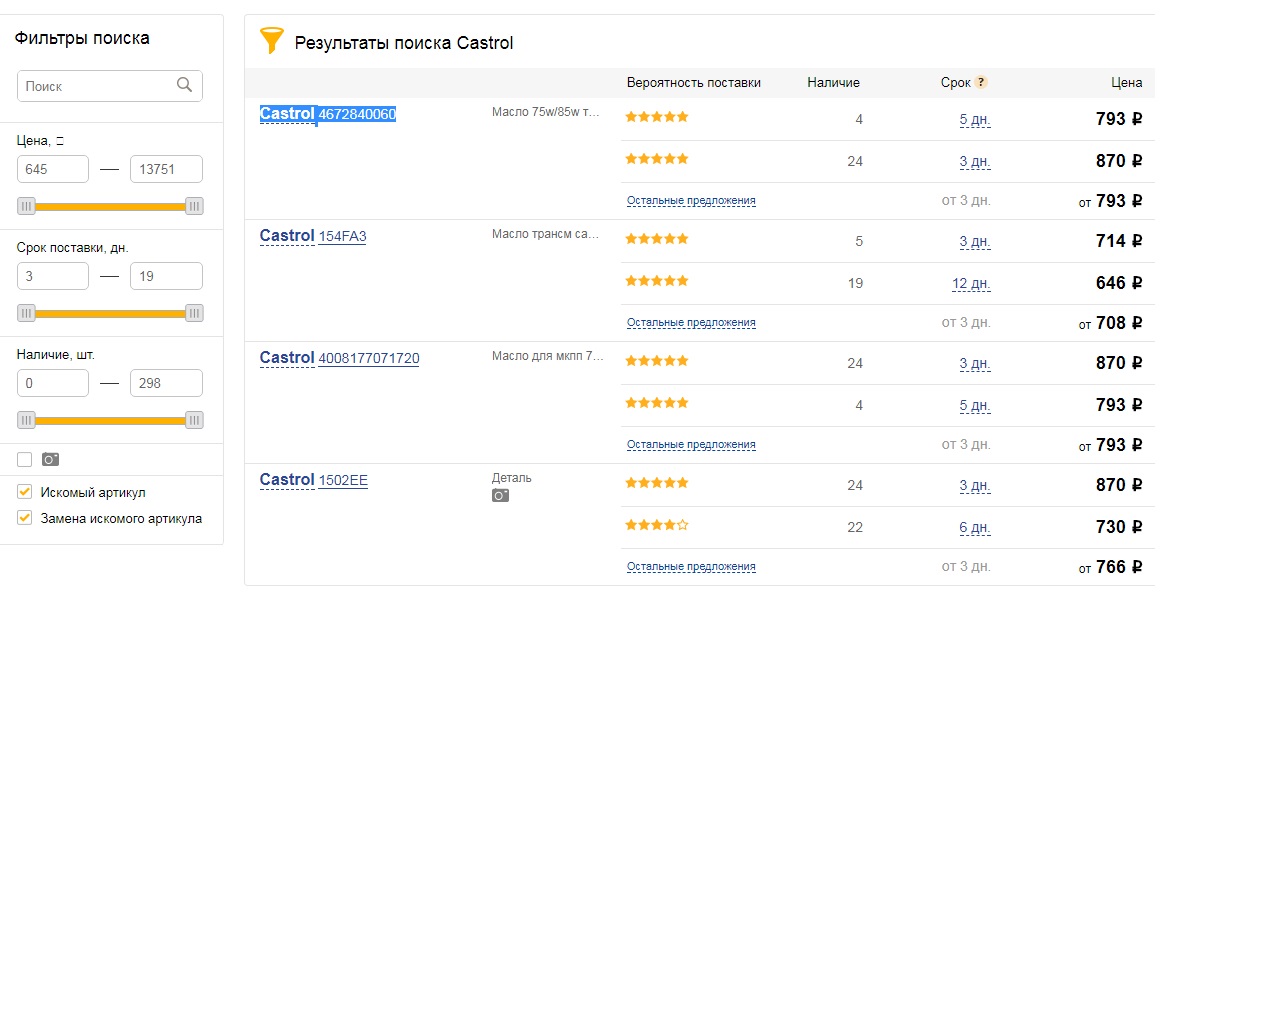Viewport: 1280px width, 1024px height.
Task: Click star rating for the 646 ₽ offer
Action: (657, 281)
